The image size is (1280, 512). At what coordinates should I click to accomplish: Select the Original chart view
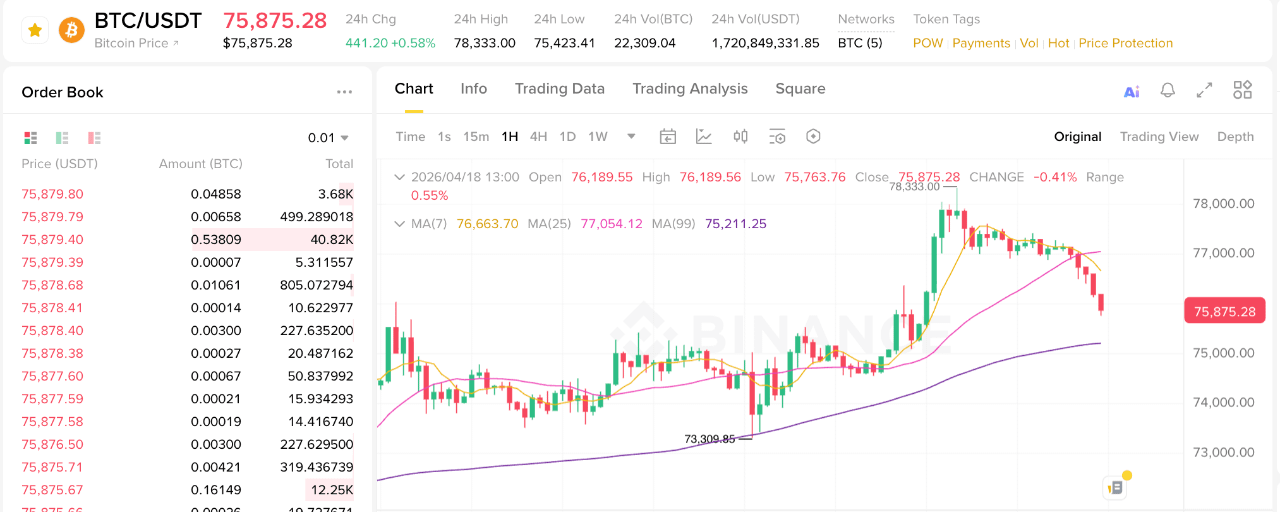point(1078,137)
